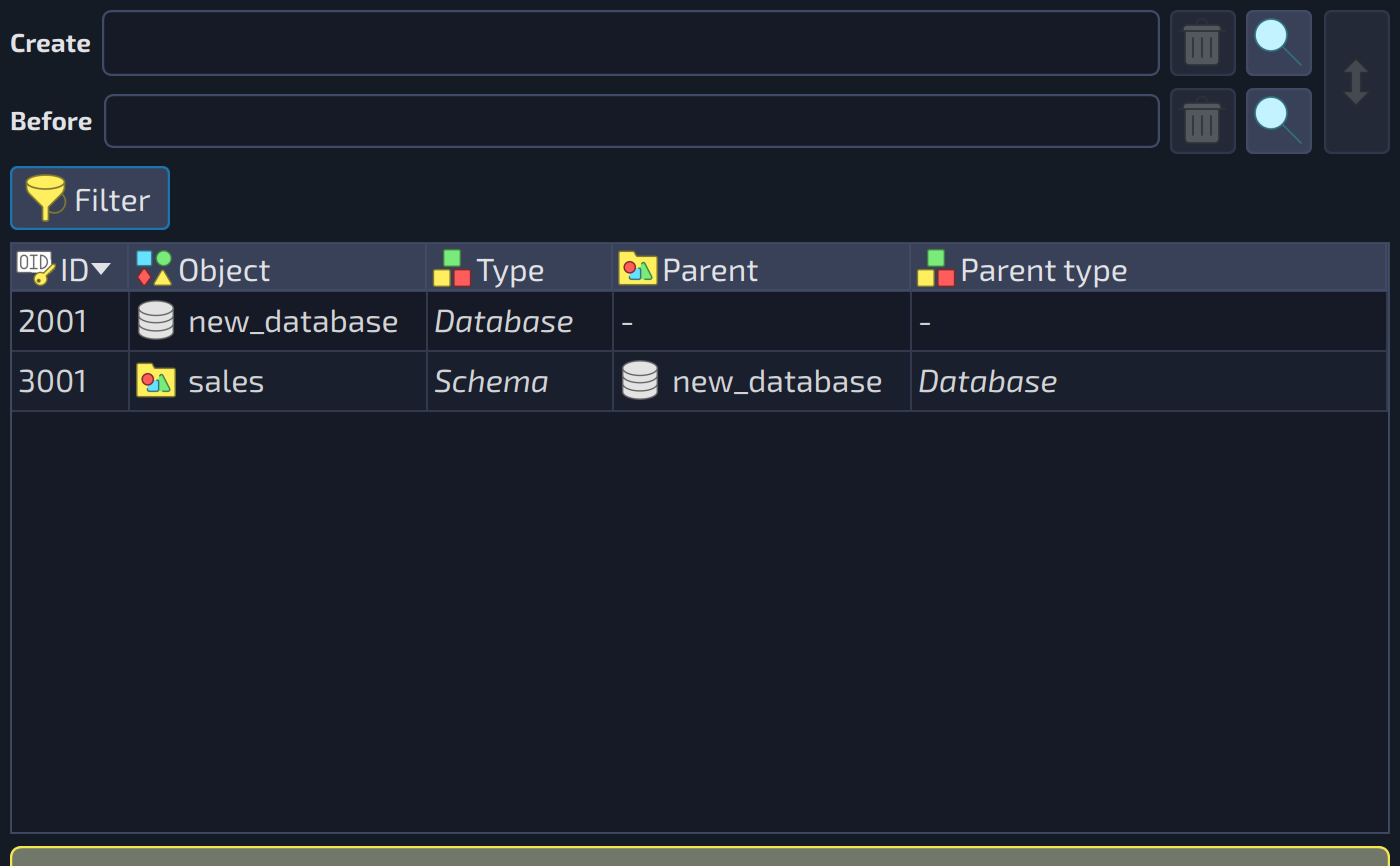Click the trash icon beside Create field
This screenshot has width=1400, height=866.
pyautogui.click(x=1203, y=43)
